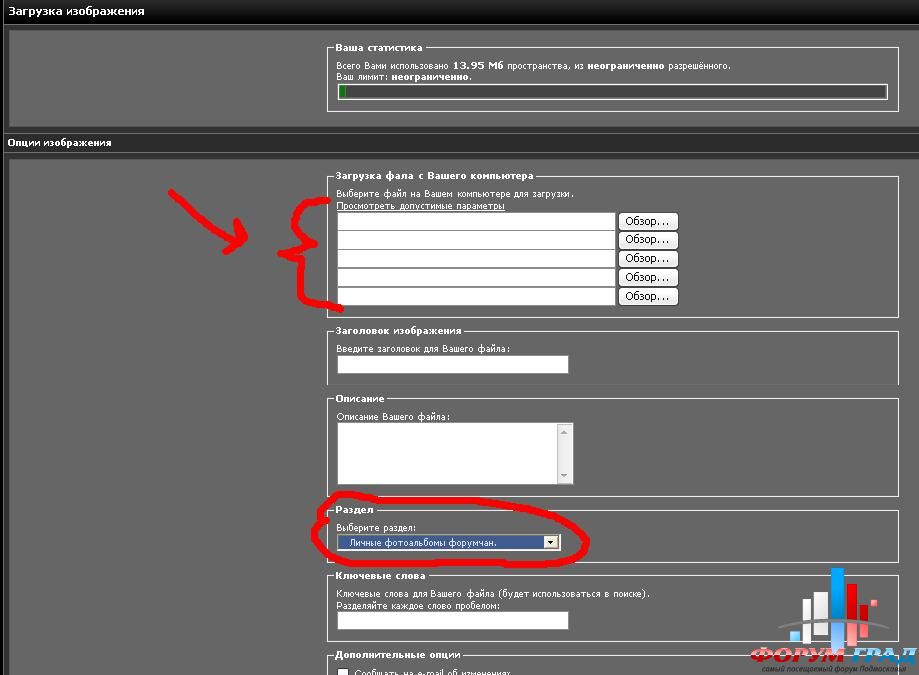Click the description box scroll-up arrow

click(x=565, y=431)
